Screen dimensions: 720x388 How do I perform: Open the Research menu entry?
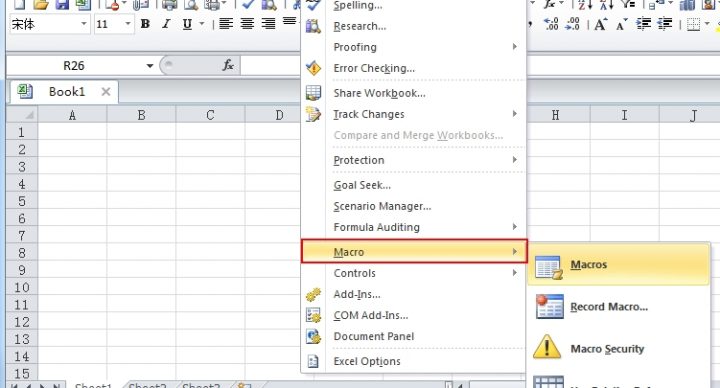point(413,26)
